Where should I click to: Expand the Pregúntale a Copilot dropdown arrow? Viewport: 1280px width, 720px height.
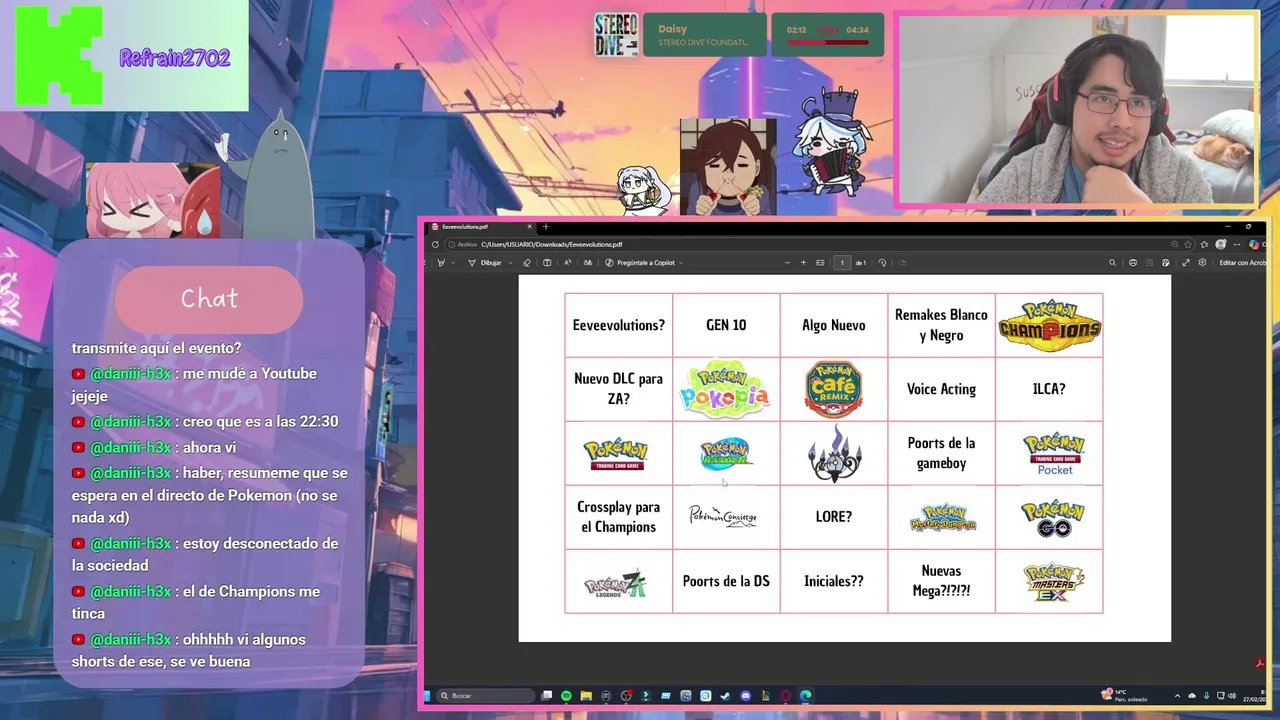click(681, 263)
